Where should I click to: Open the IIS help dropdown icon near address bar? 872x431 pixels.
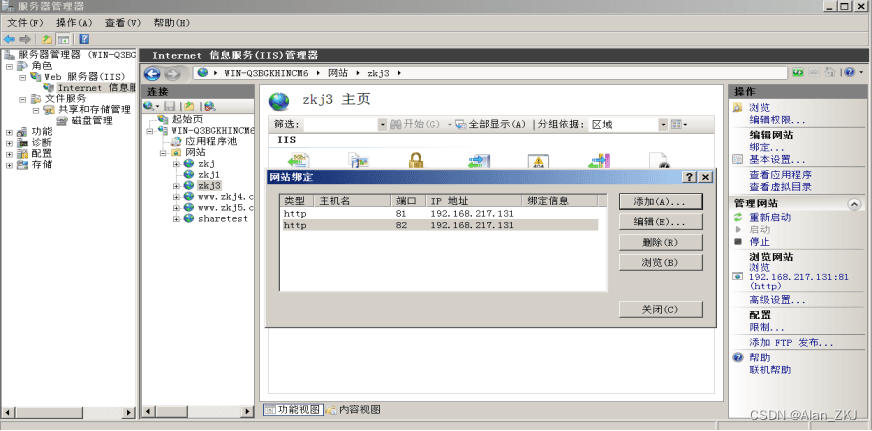tap(854, 73)
